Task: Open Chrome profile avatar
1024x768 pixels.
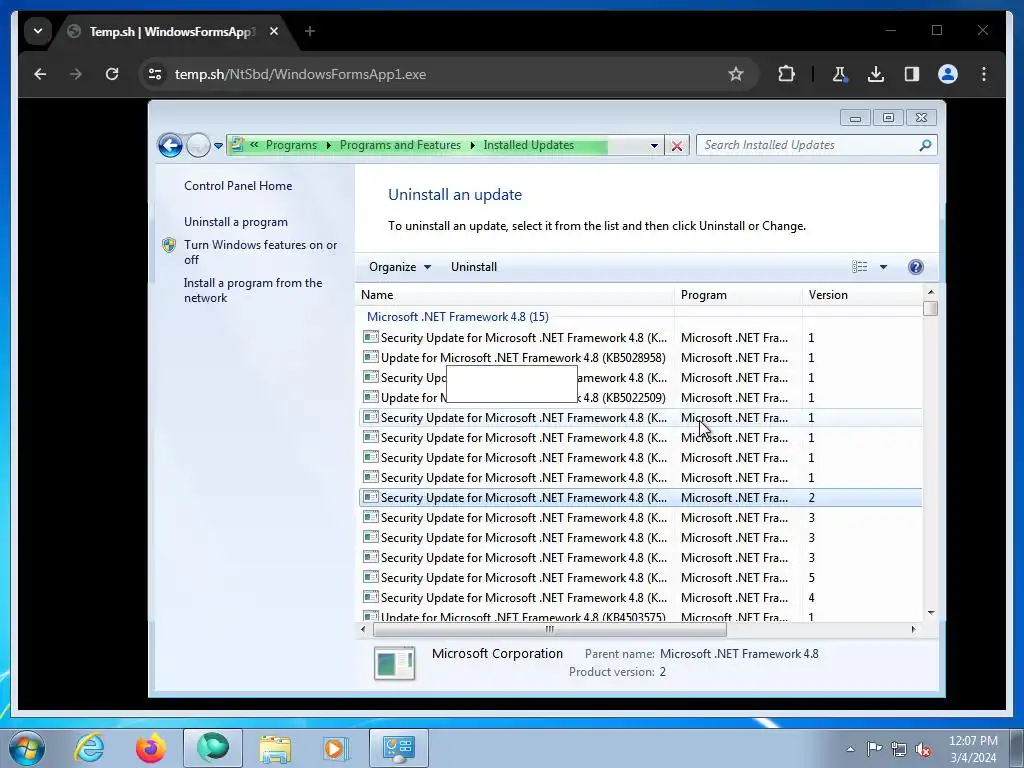Action: coord(948,74)
